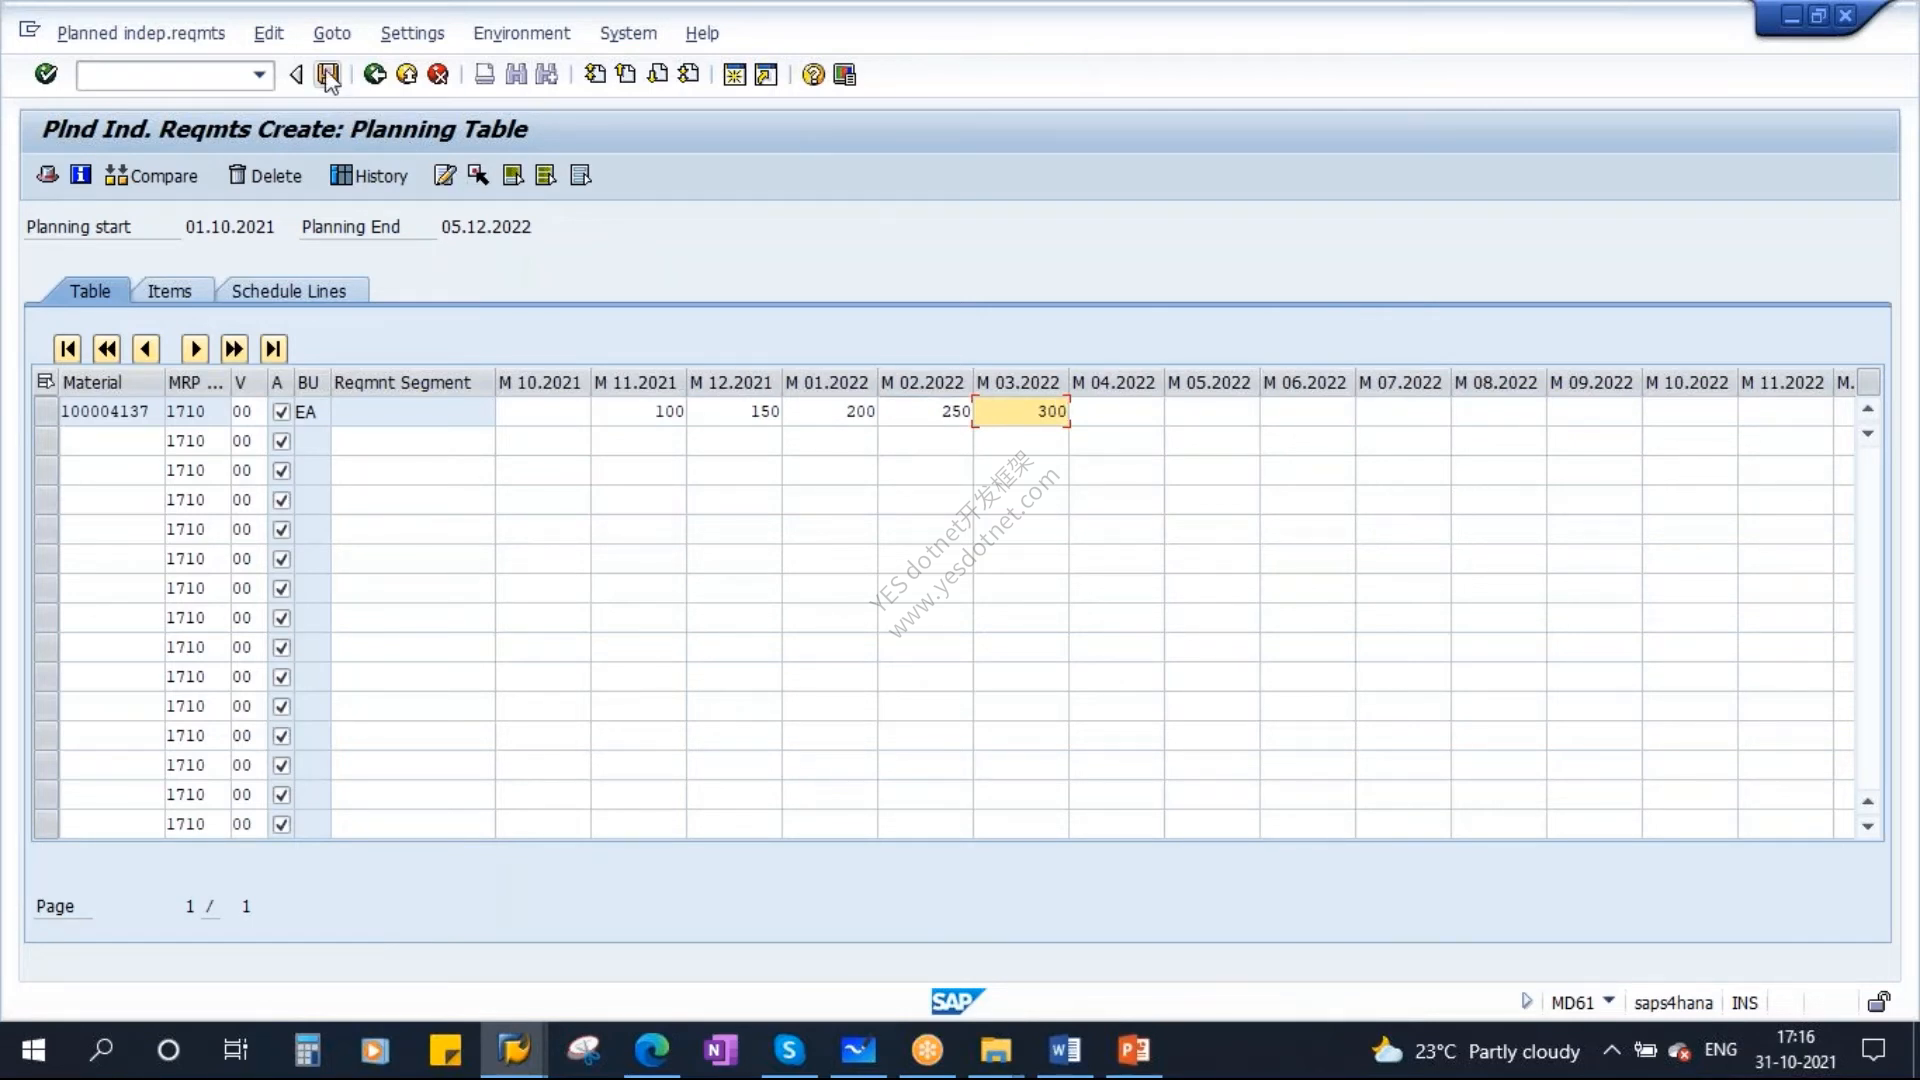Switch to the Schedule Lines tab
Image resolution: width=1920 pixels, height=1080 pixels.
pos(289,291)
